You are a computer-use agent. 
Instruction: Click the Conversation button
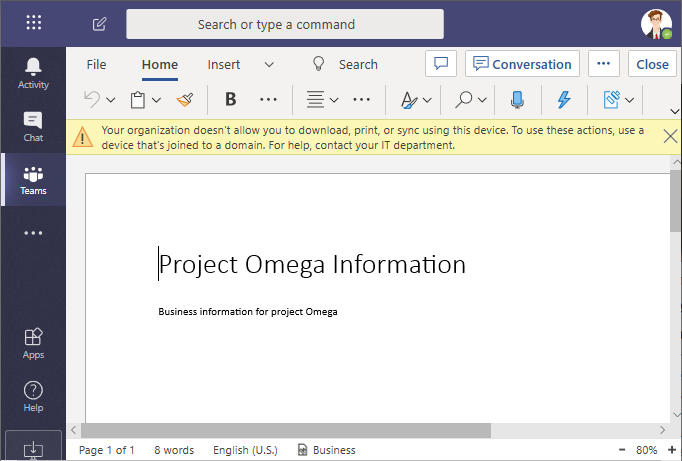(522, 64)
